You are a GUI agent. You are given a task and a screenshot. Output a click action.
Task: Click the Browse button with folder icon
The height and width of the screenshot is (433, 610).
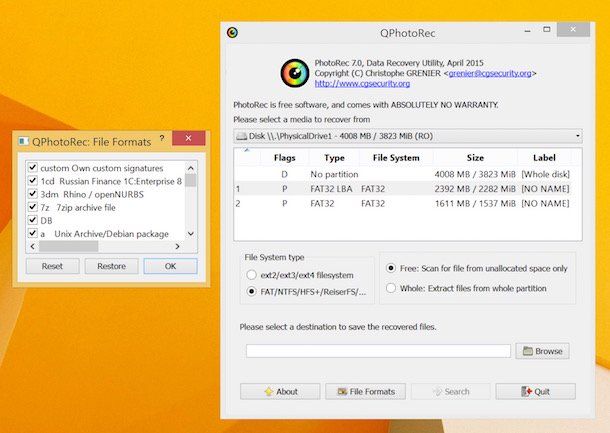(542, 351)
